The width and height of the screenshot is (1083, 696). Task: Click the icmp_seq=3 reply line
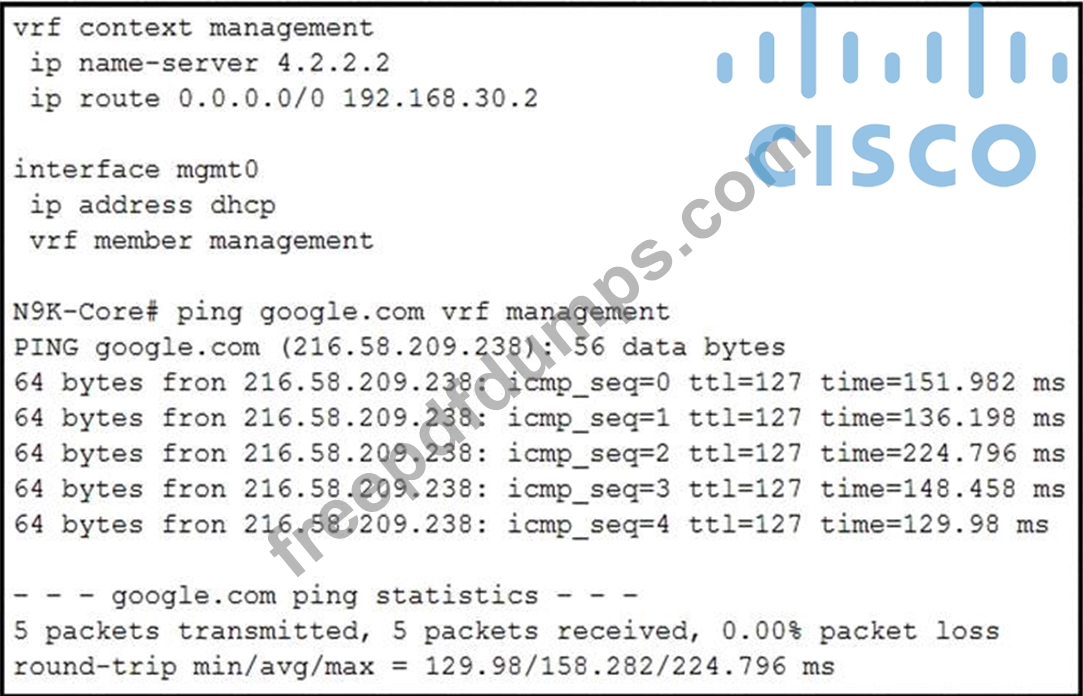pos(539,489)
